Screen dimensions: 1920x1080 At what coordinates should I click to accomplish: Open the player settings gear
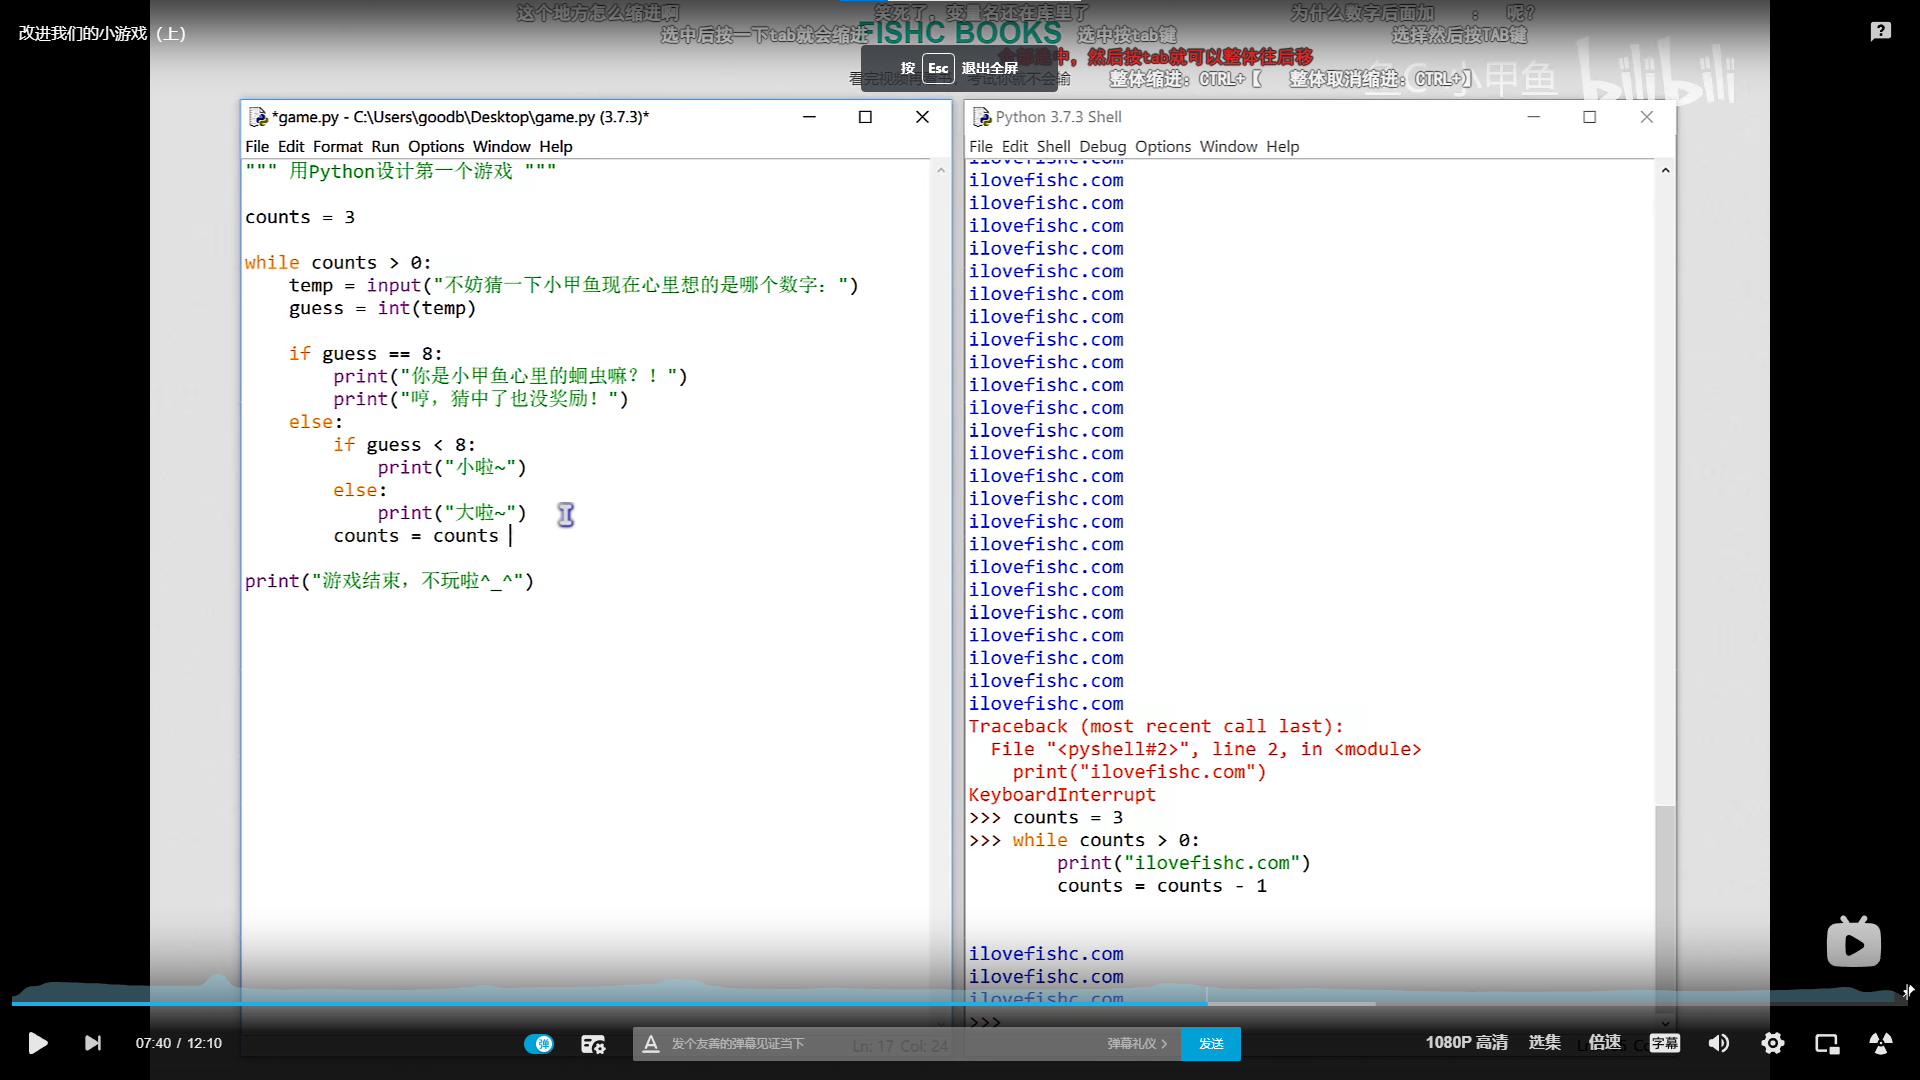click(1773, 1043)
